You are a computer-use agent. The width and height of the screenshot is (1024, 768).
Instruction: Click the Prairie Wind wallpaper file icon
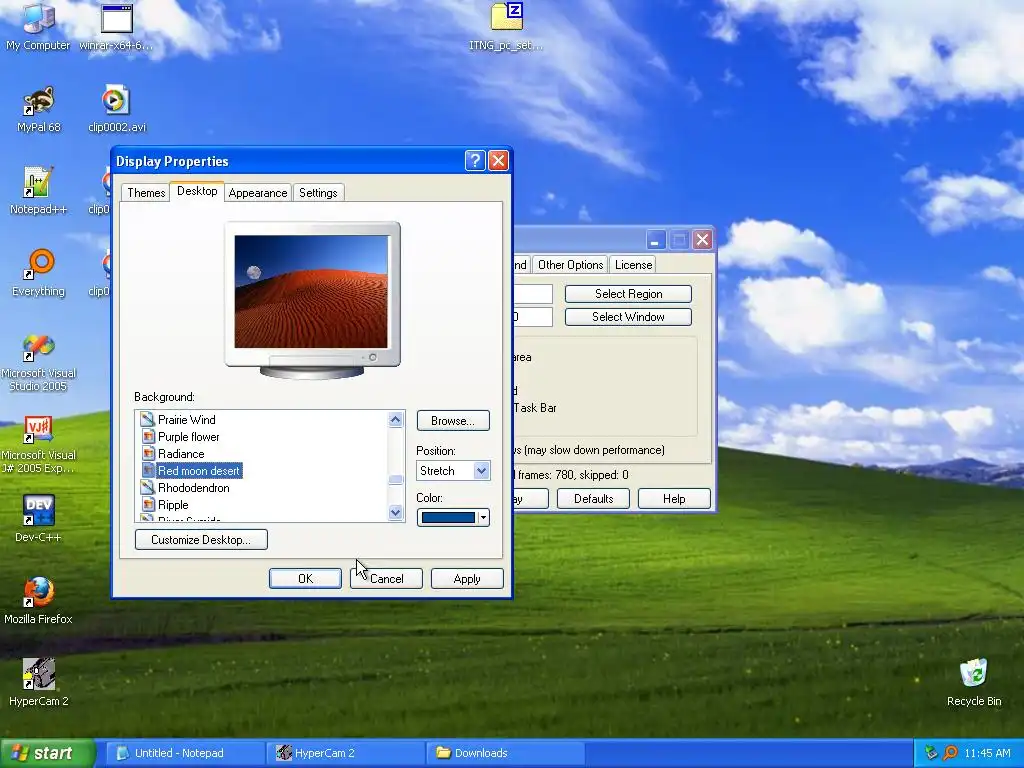pos(148,419)
